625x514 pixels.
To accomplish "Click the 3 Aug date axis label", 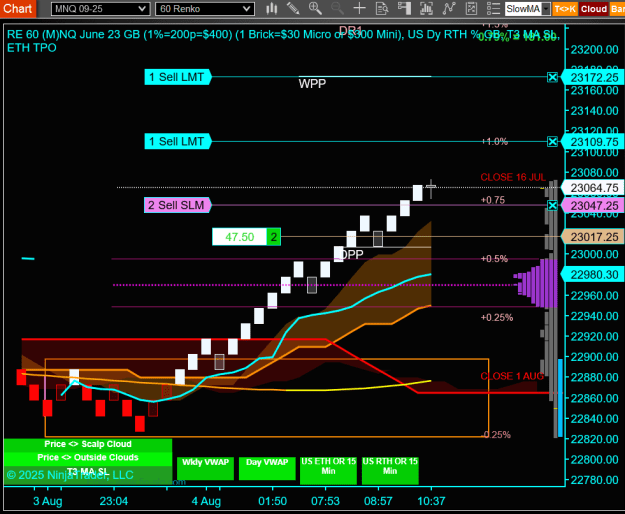I will (47, 501).
